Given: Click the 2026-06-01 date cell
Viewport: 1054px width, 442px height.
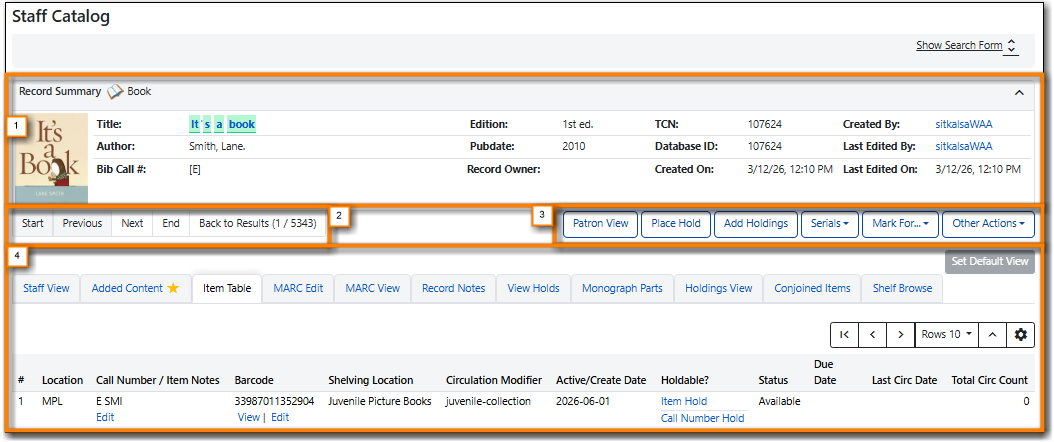Looking at the screenshot, I should point(583,402).
